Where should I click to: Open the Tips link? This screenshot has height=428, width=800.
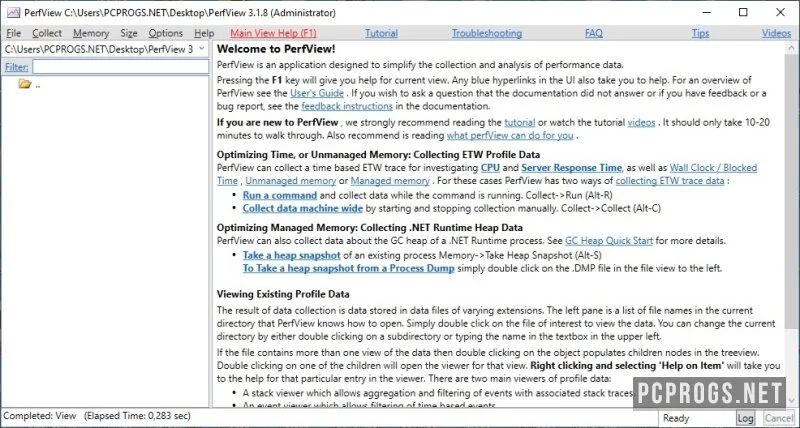[701, 33]
